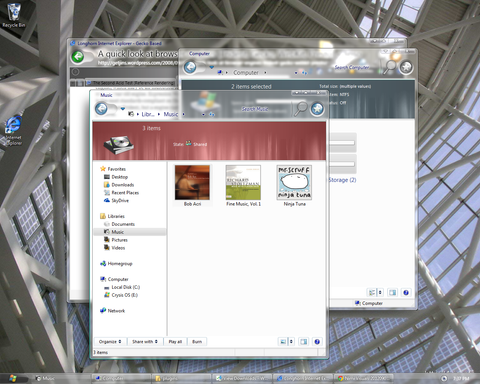Open Help in the Music window
This screenshot has height=384, width=480.
coord(317,342)
